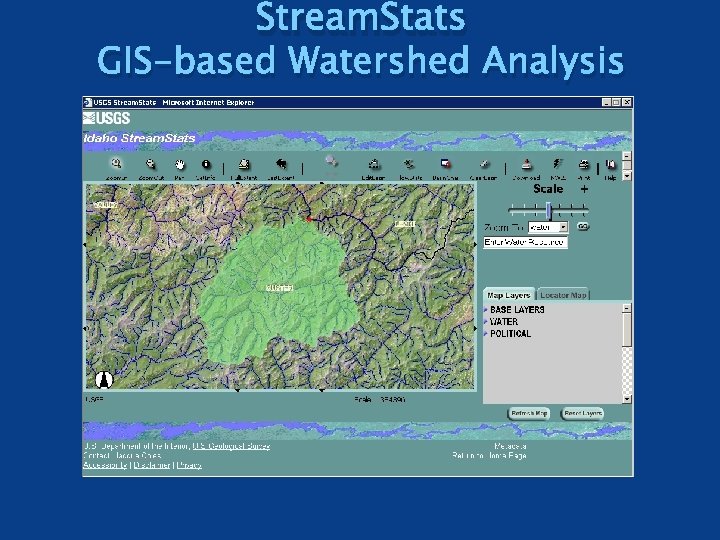Choose the Identify info tool

206,164
